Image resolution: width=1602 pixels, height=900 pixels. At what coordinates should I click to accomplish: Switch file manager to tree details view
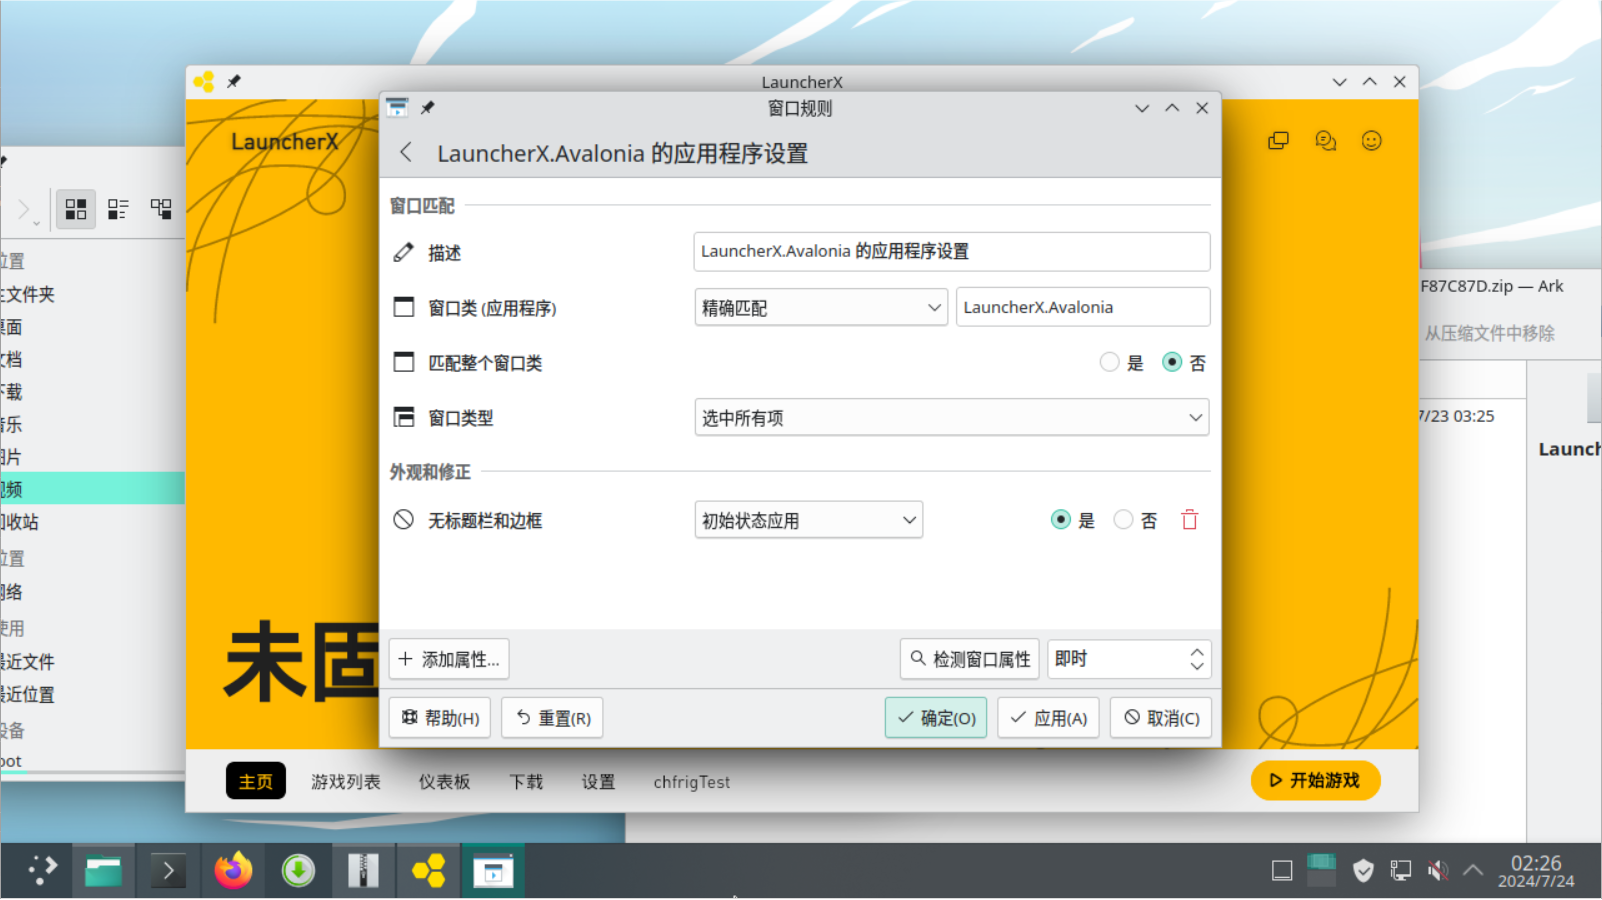tap(161, 209)
